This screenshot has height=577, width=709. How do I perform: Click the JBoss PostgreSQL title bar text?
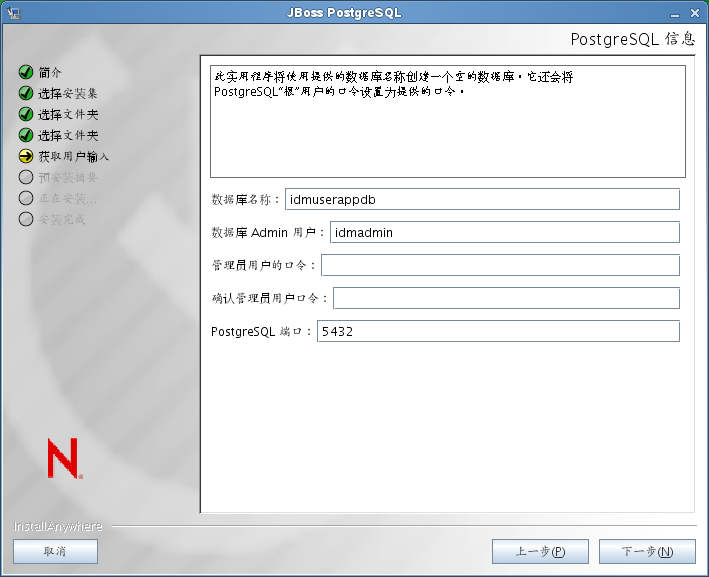click(x=344, y=13)
